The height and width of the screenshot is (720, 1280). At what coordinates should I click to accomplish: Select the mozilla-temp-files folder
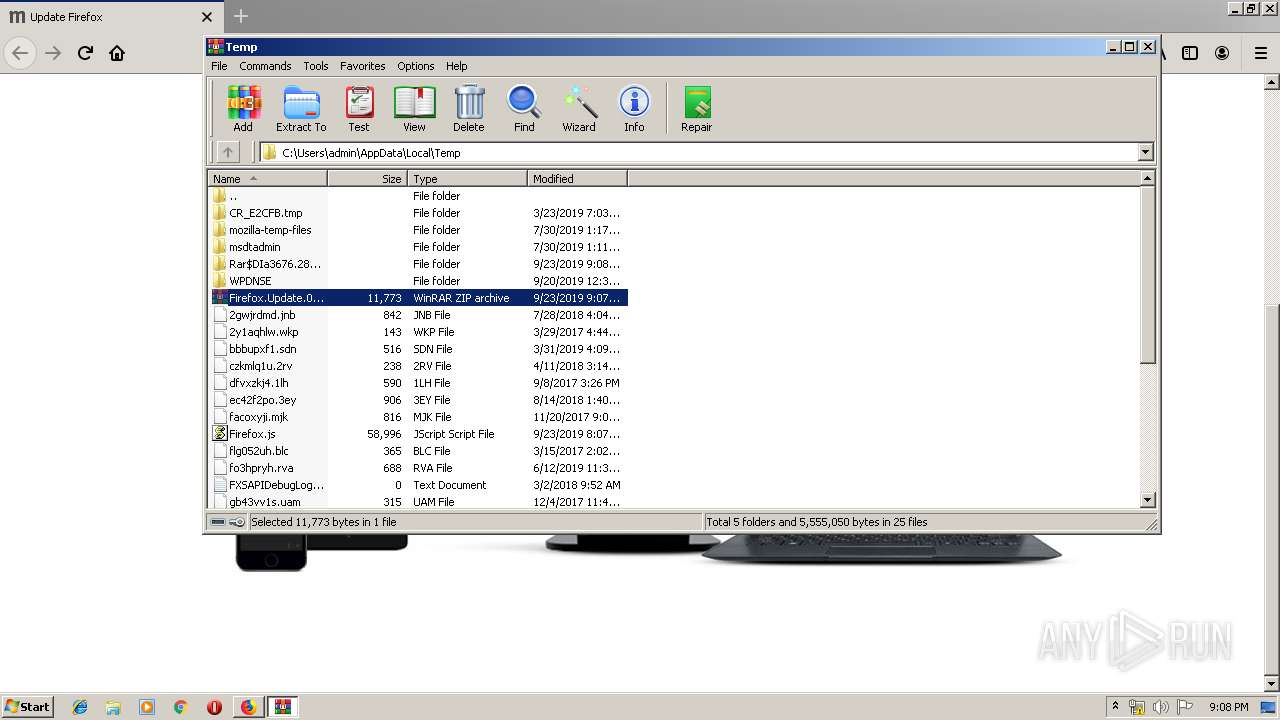click(419, 230)
